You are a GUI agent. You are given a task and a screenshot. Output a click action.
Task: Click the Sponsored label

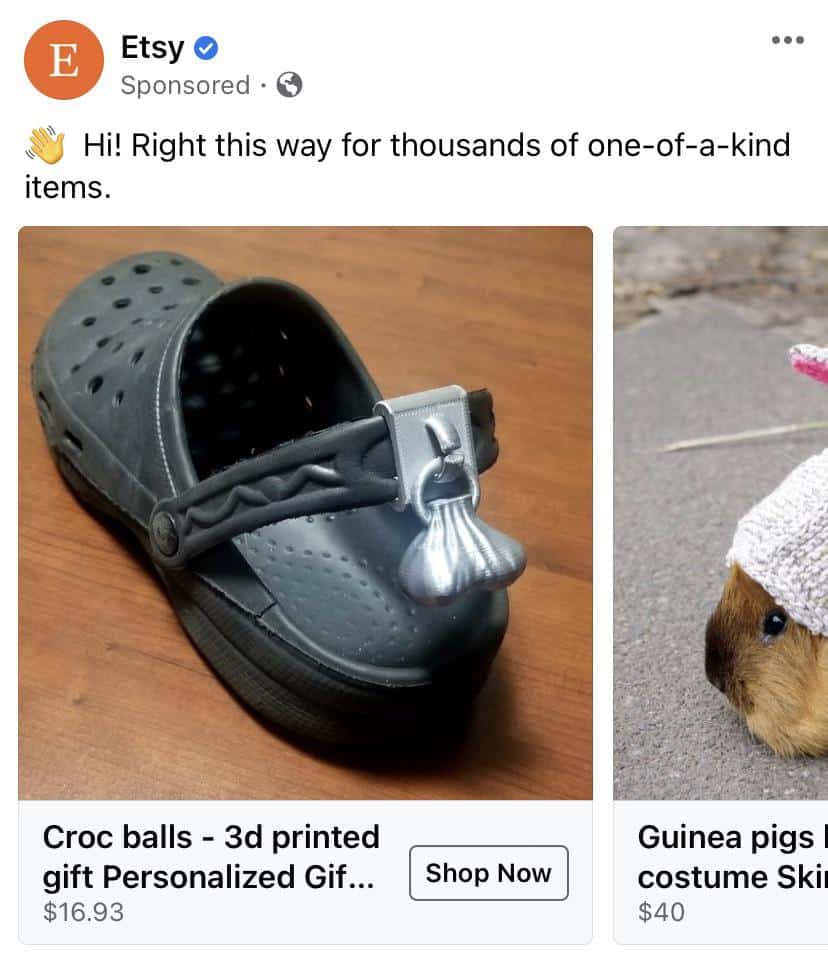click(185, 85)
